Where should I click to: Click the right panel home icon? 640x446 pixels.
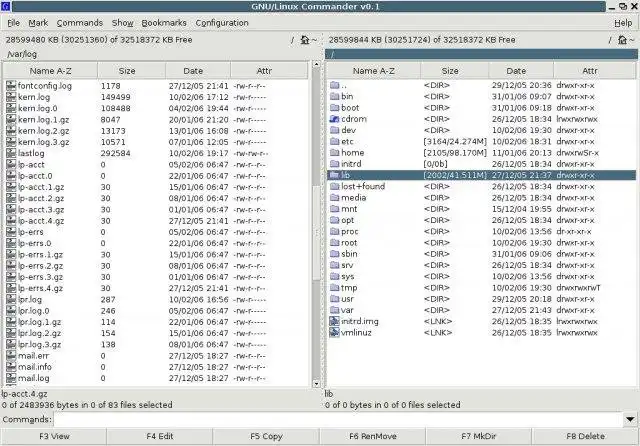click(x=622, y=40)
